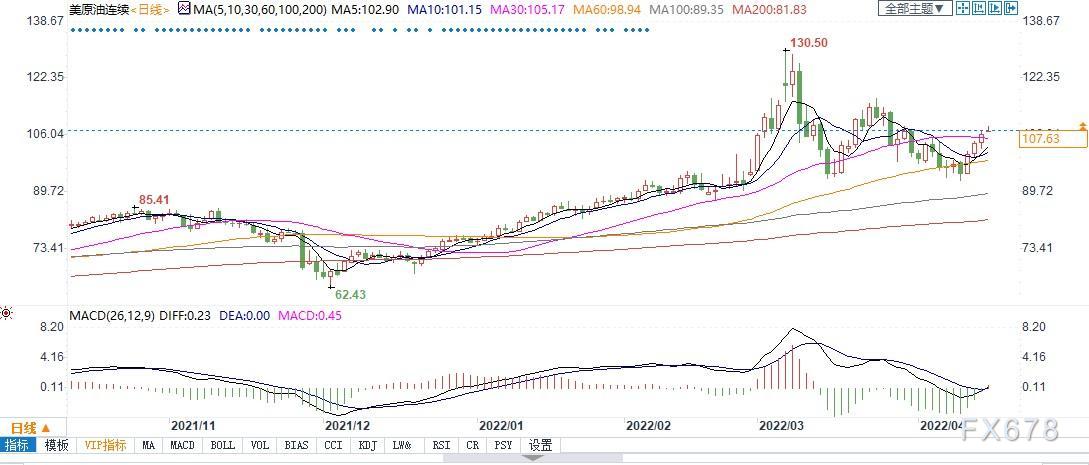
Task: Click the MA100:89.35 value
Action: tap(688, 9)
